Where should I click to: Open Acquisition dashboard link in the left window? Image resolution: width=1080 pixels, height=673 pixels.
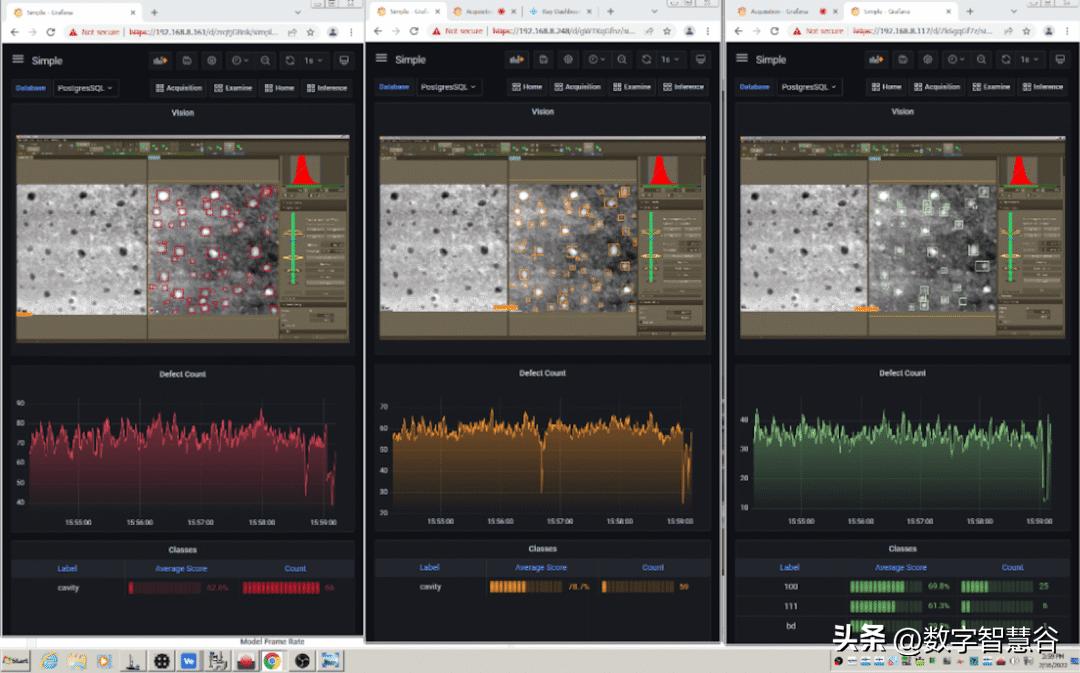click(179, 88)
